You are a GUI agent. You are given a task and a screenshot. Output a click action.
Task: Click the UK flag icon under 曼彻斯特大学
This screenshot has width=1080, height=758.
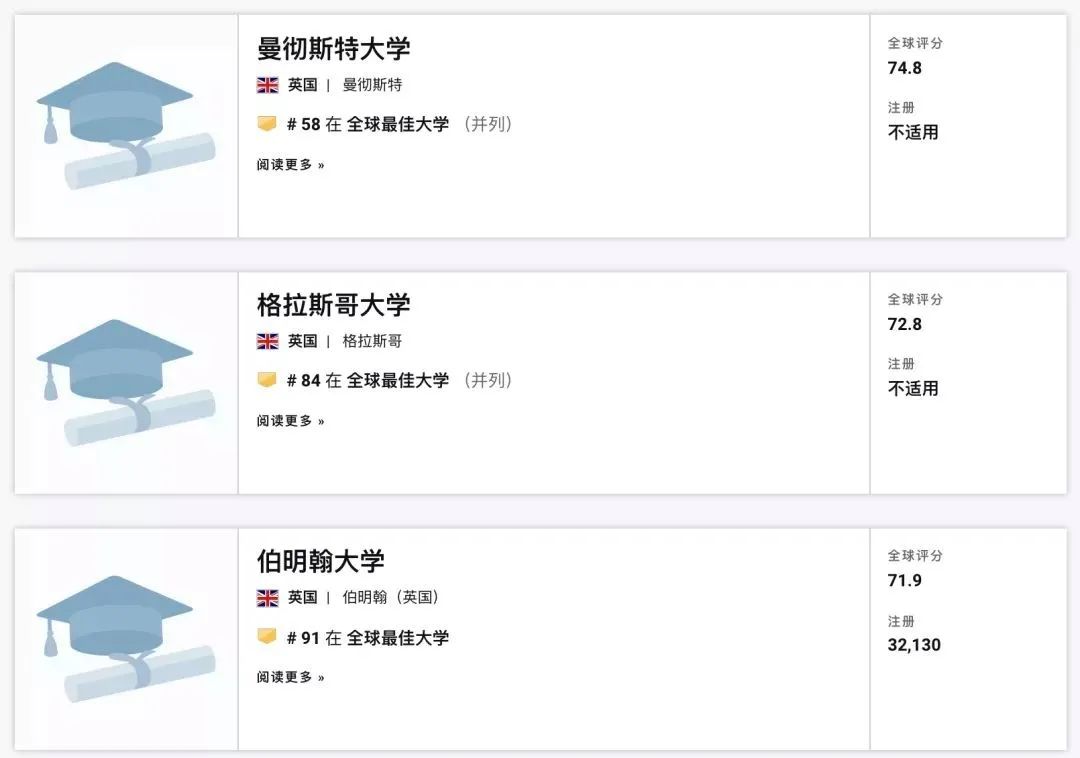pyautogui.click(x=267, y=85)
